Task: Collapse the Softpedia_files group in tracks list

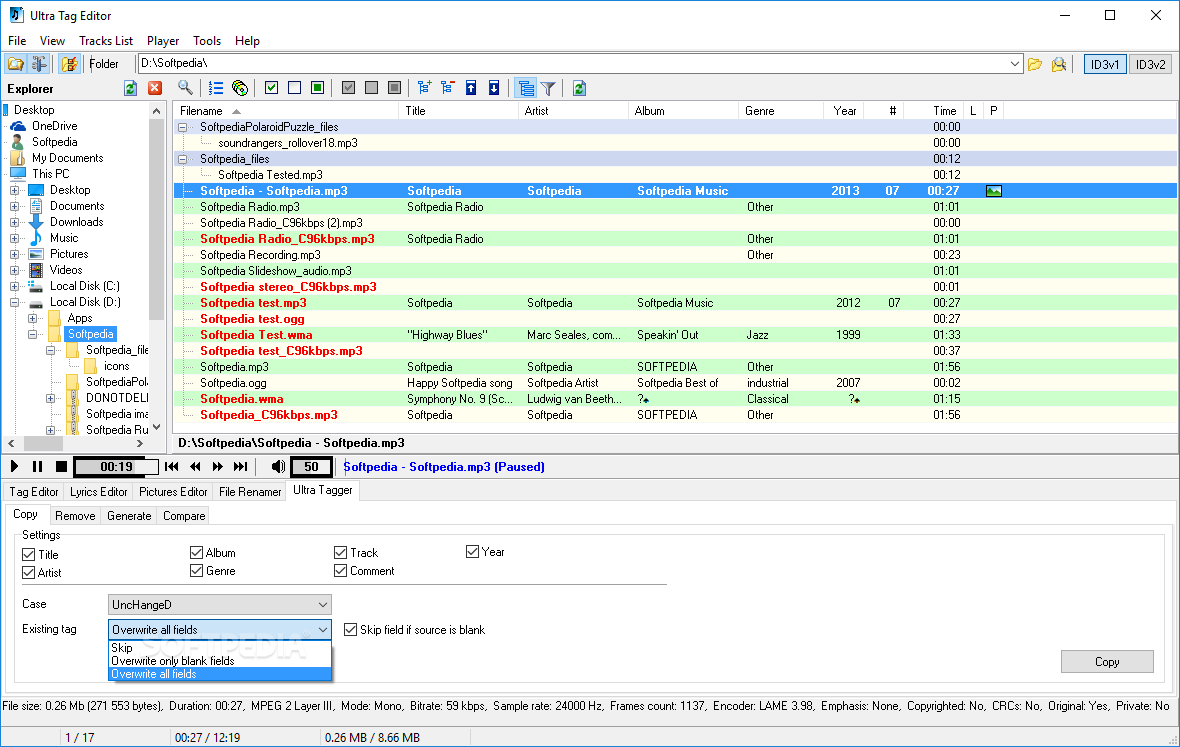Action: [x=182, y=159]
